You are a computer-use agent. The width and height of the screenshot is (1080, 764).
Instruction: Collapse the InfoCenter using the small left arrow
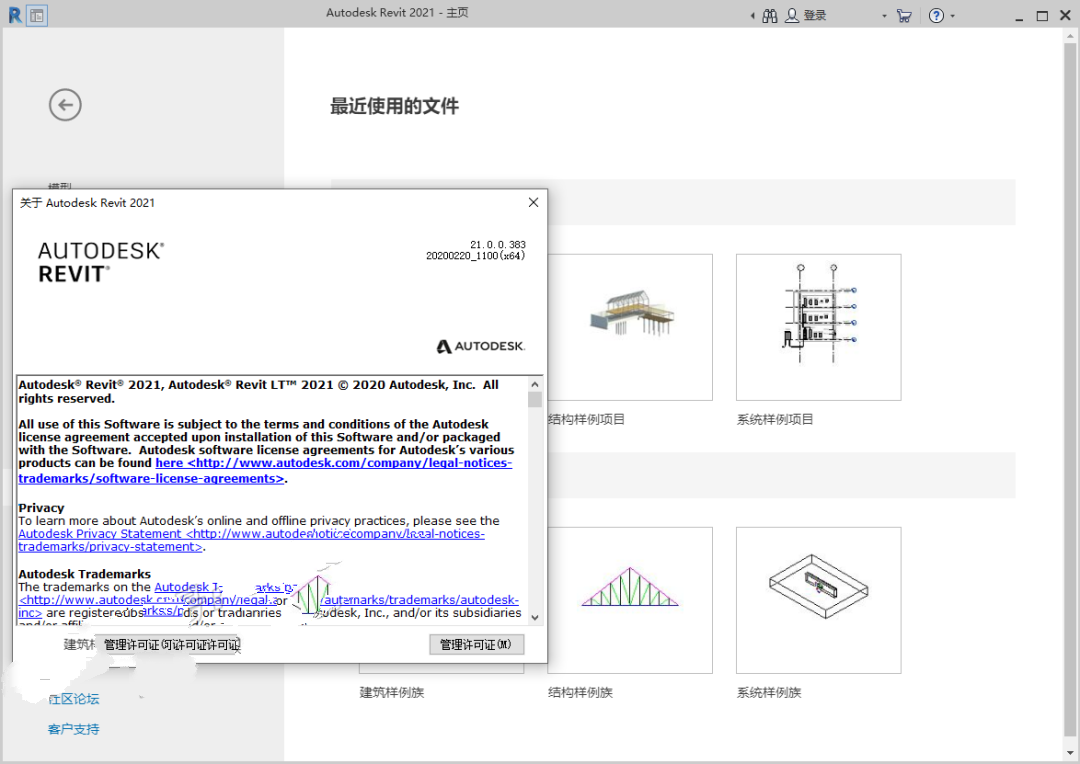click(x=752, y=16)
